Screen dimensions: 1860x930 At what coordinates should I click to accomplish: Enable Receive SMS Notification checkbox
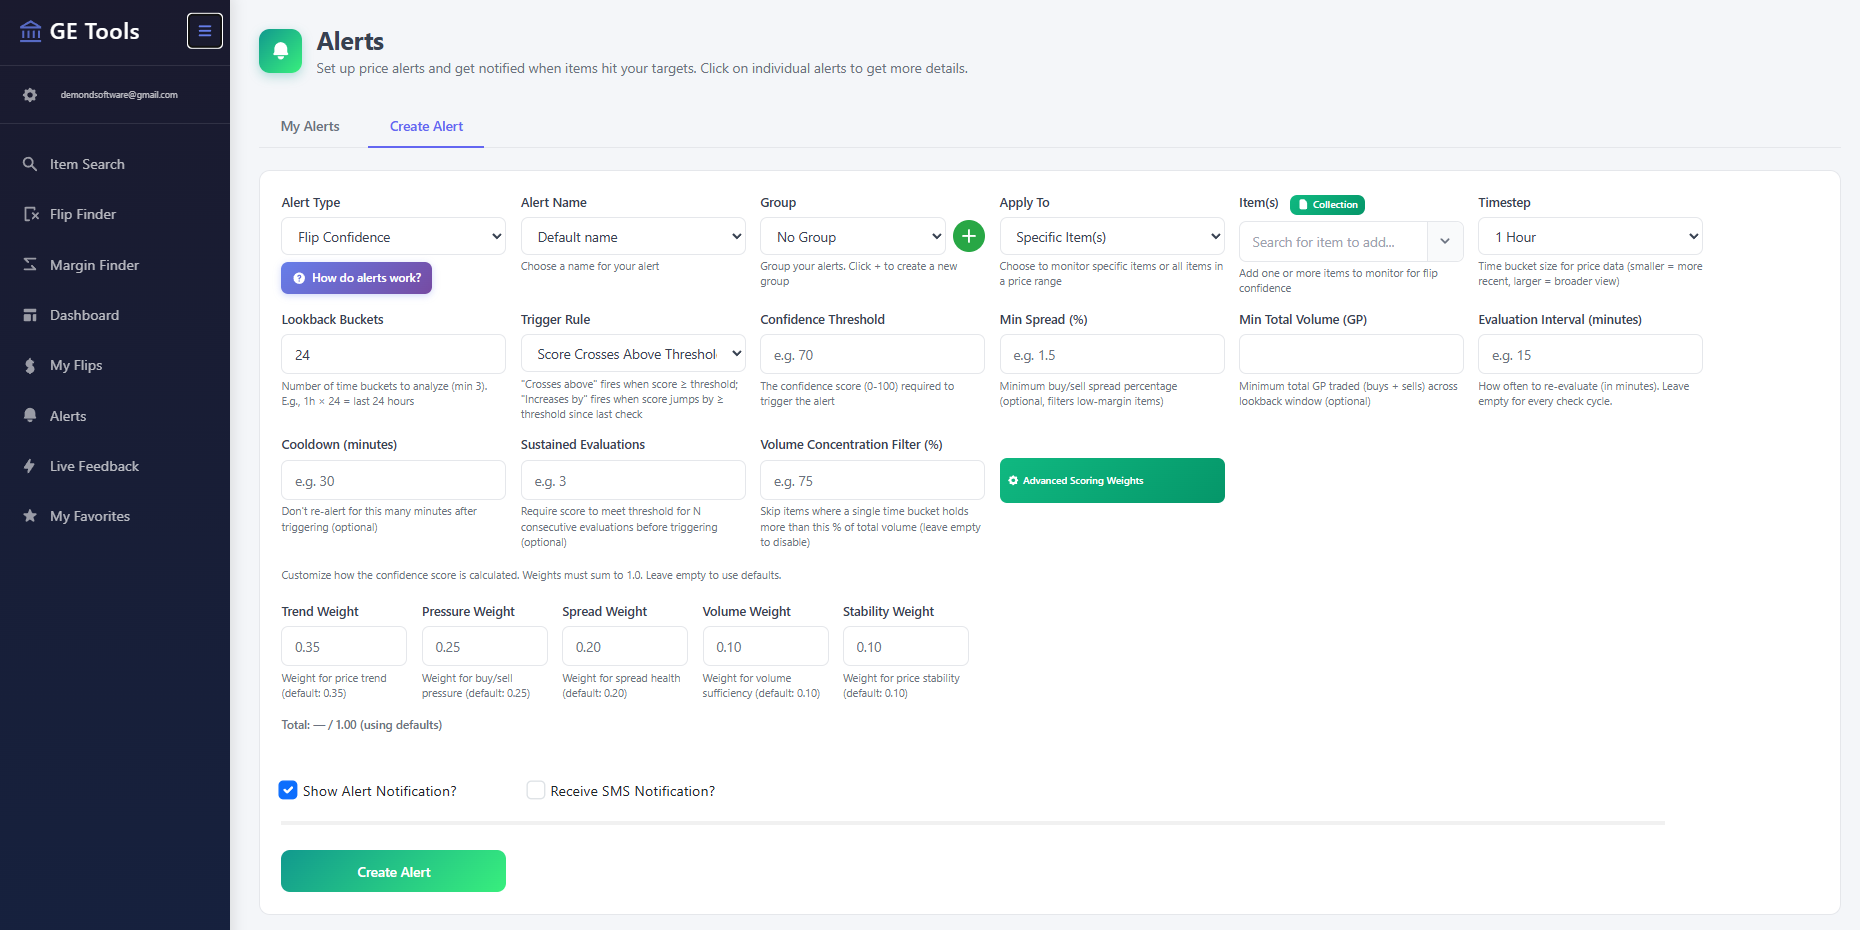tap(536, 790)
